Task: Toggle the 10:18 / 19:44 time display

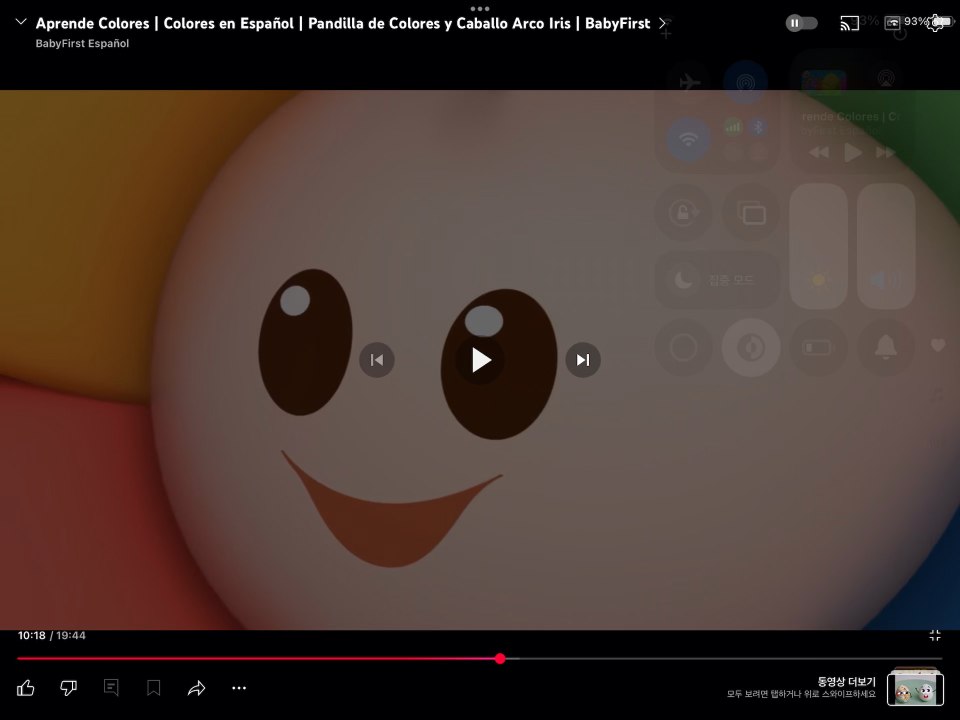Action: point(51,636)
